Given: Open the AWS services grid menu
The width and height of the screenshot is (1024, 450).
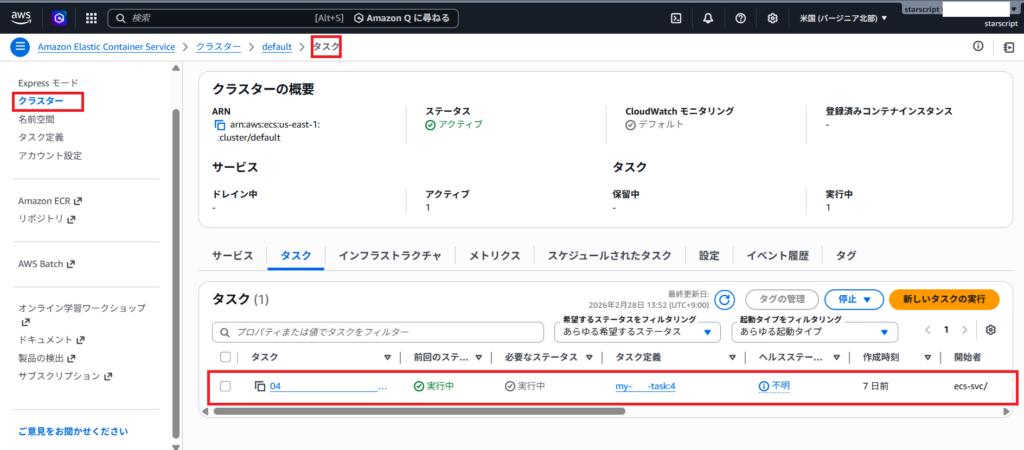Looking at the screenshot, I should pos(91,18).
